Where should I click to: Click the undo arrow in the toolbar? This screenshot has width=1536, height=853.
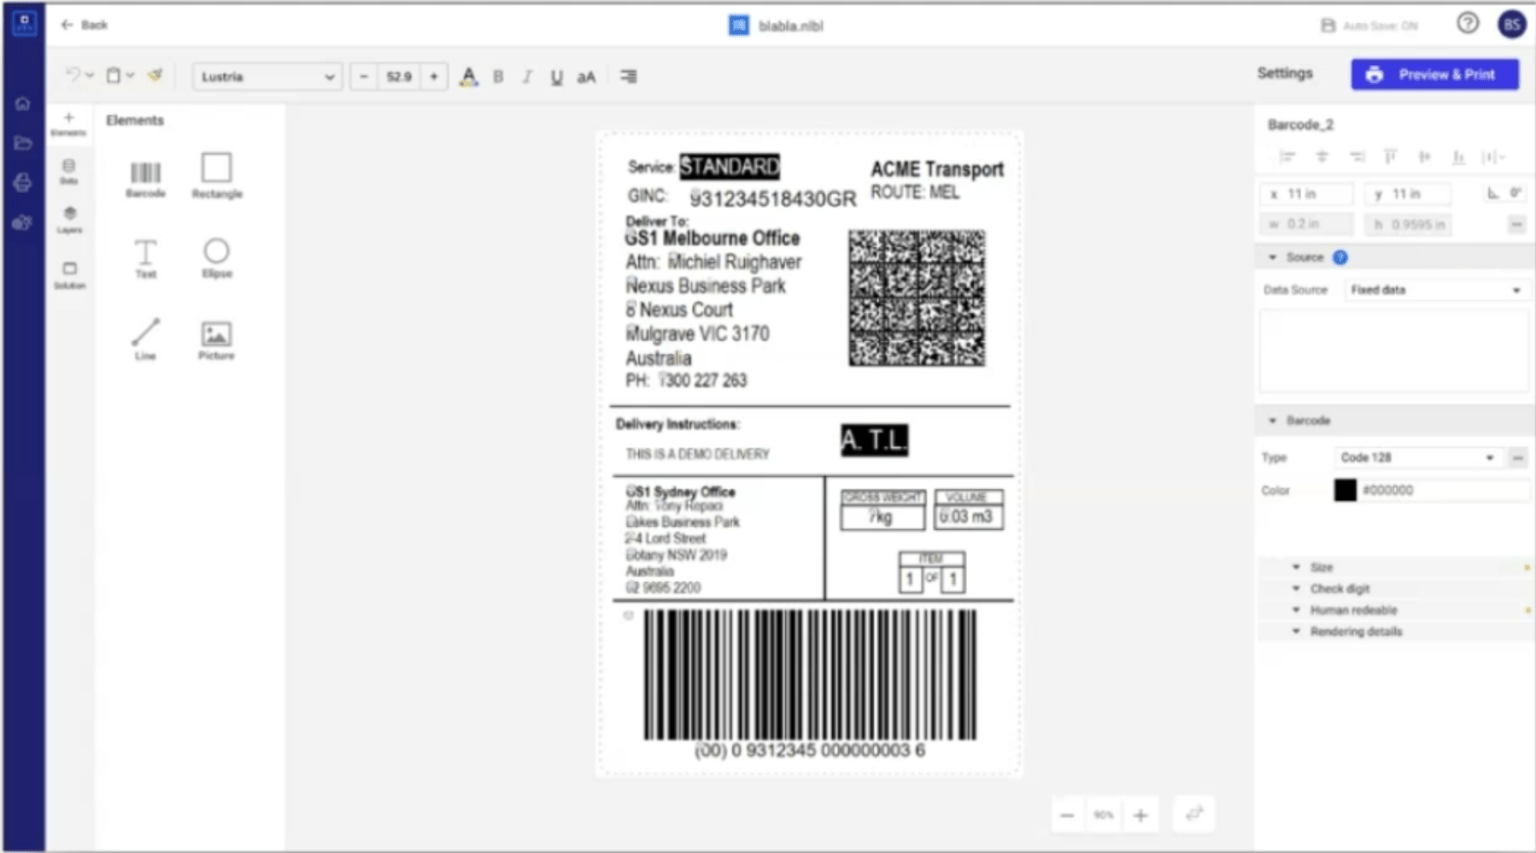[74, 75]
